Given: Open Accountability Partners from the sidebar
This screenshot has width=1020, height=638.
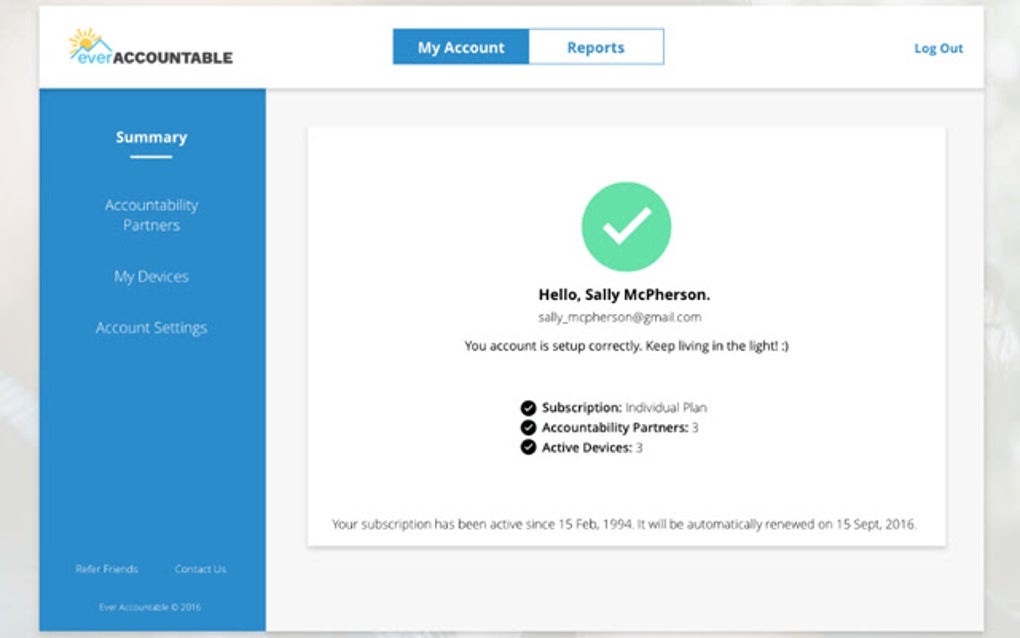Looking at the screenshot, I should click(151, 215).
